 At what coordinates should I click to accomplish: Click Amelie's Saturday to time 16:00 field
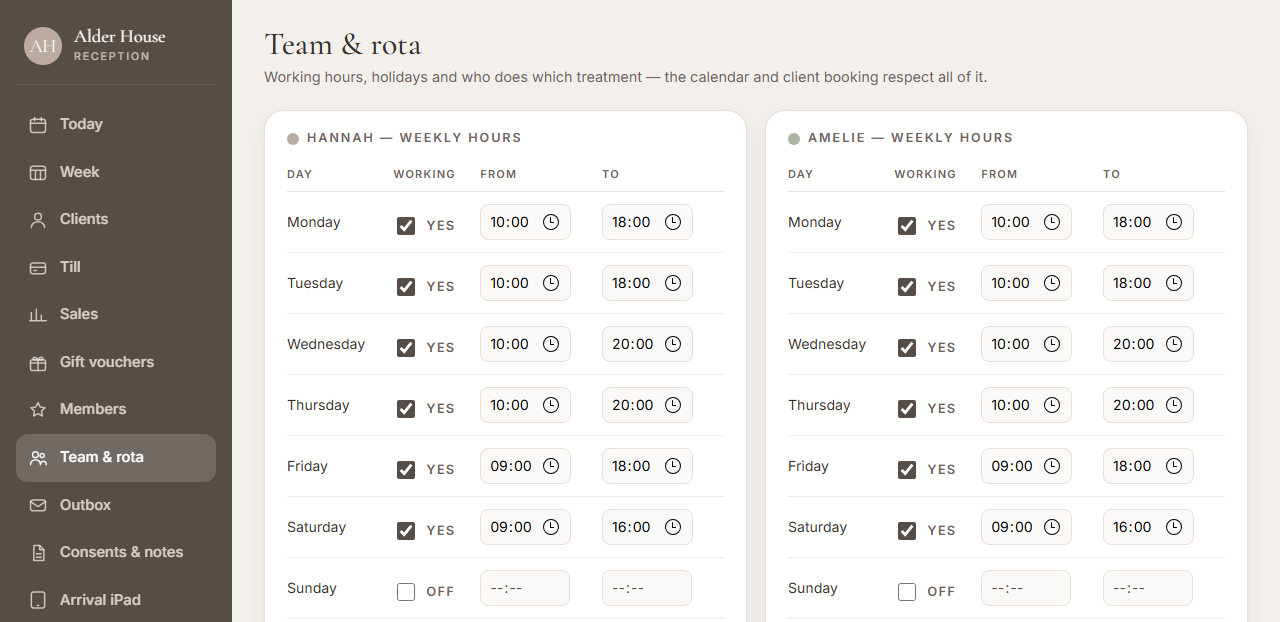click(x=1148, y=527)
